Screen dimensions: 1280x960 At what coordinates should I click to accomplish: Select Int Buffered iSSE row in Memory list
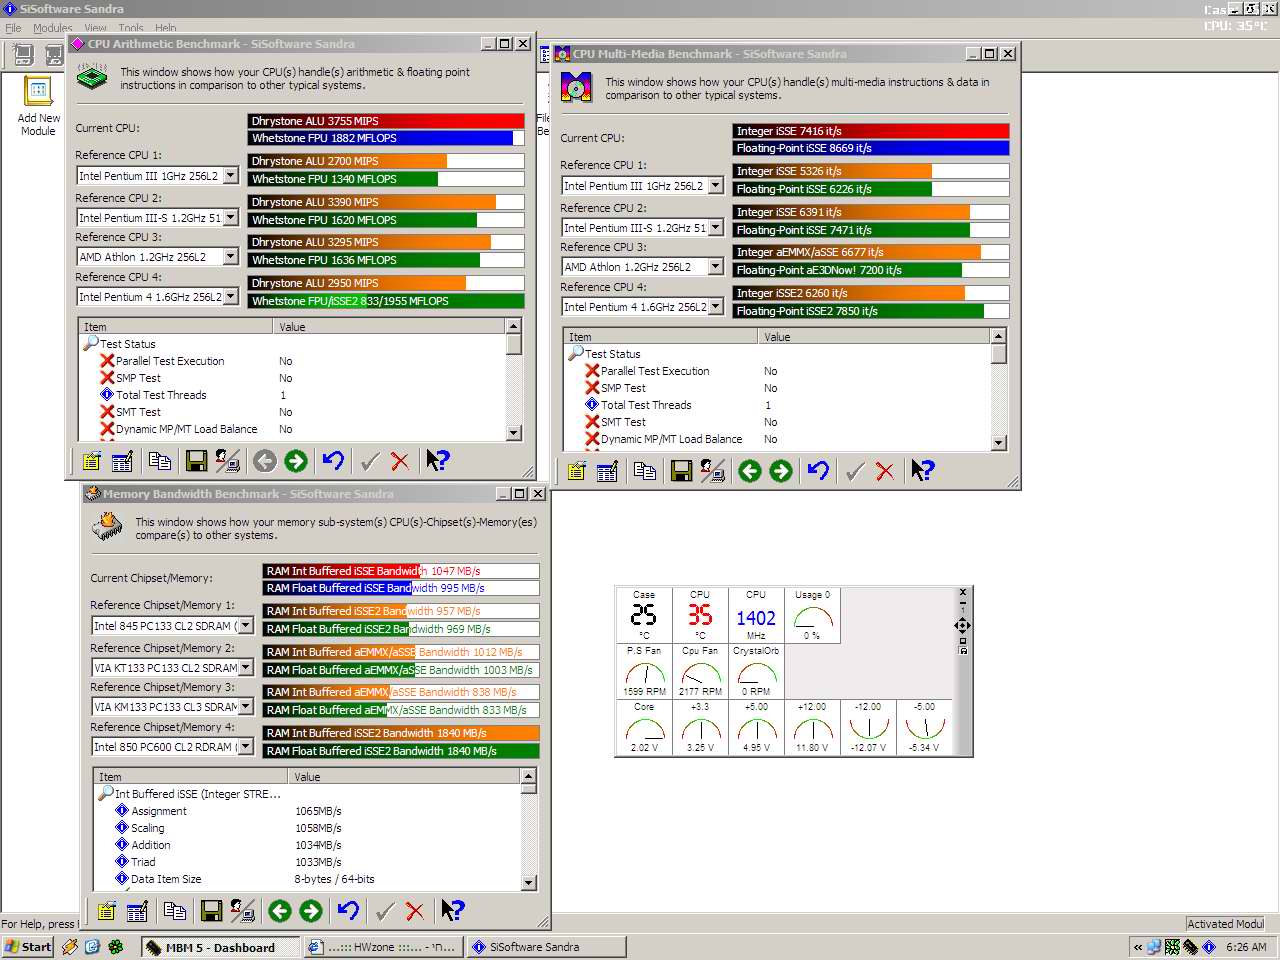coord(190,794)
